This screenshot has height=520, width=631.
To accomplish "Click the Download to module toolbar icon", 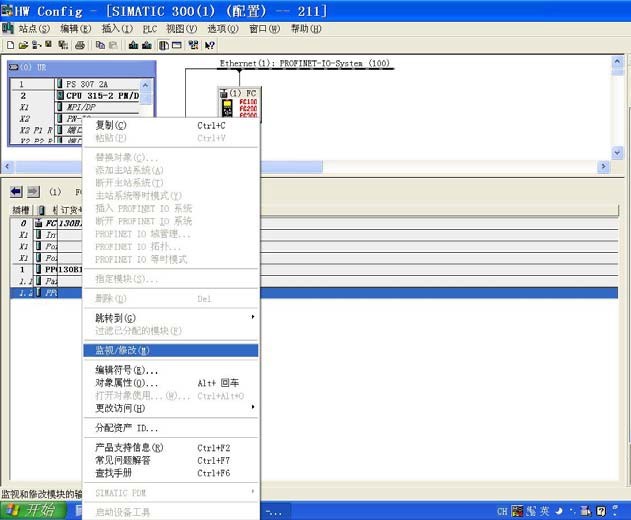I will [130, 45].
